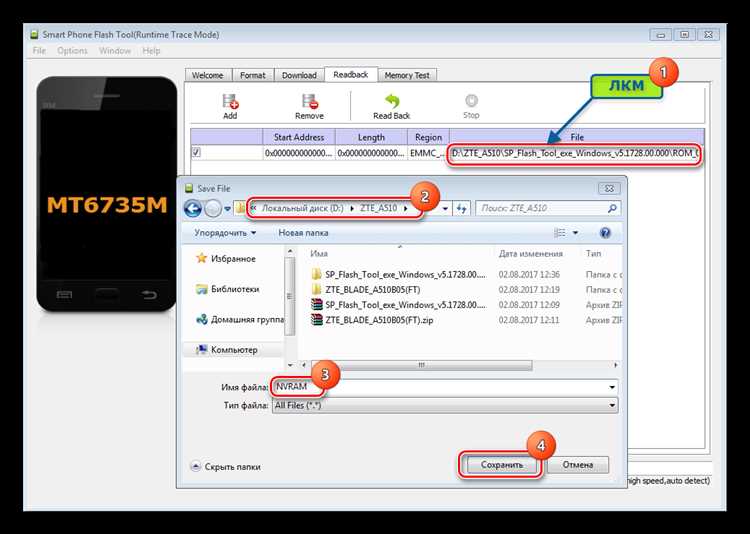Change the view mode icon
Viewport: 750px width, 534px height.
[560, 233]
